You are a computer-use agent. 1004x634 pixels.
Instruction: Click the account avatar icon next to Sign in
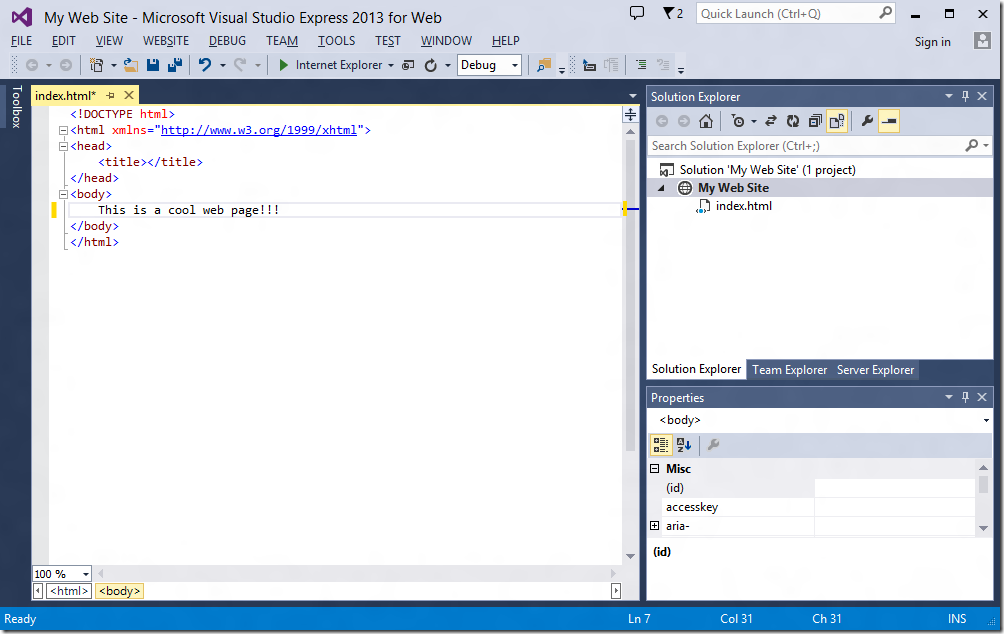pyautogui.click(x=982, y=41)
